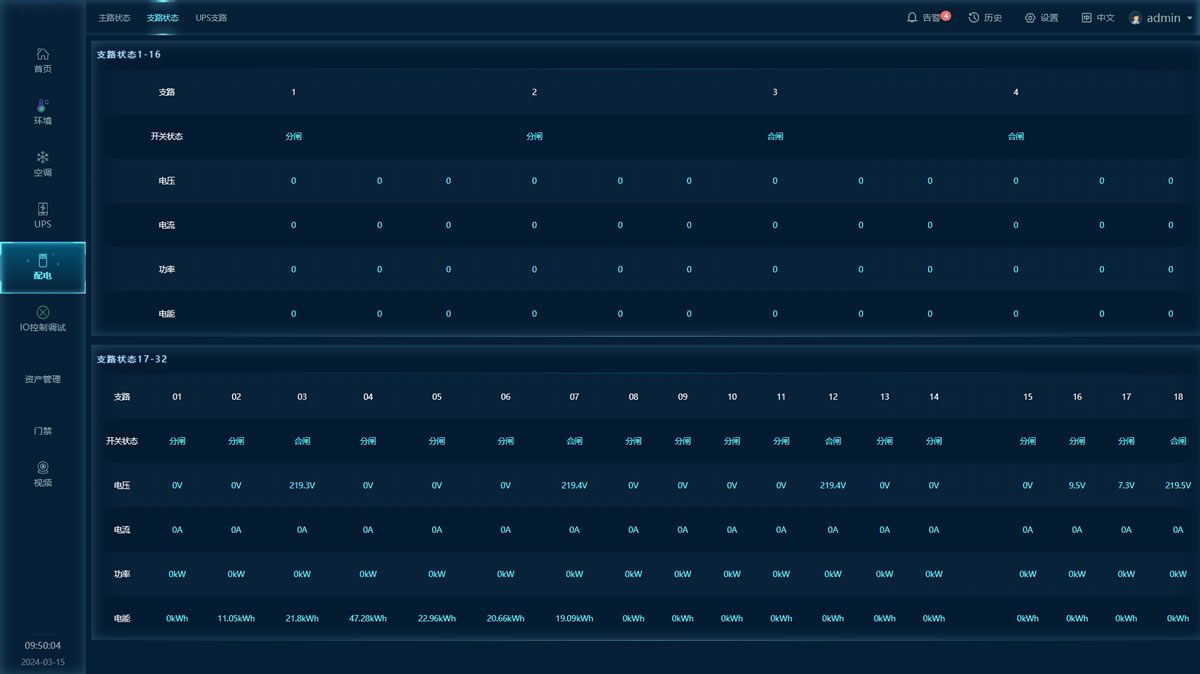Open the IO控制调试 icon in sidebar
Viewport: 1200px width, 674px height.
42,313
